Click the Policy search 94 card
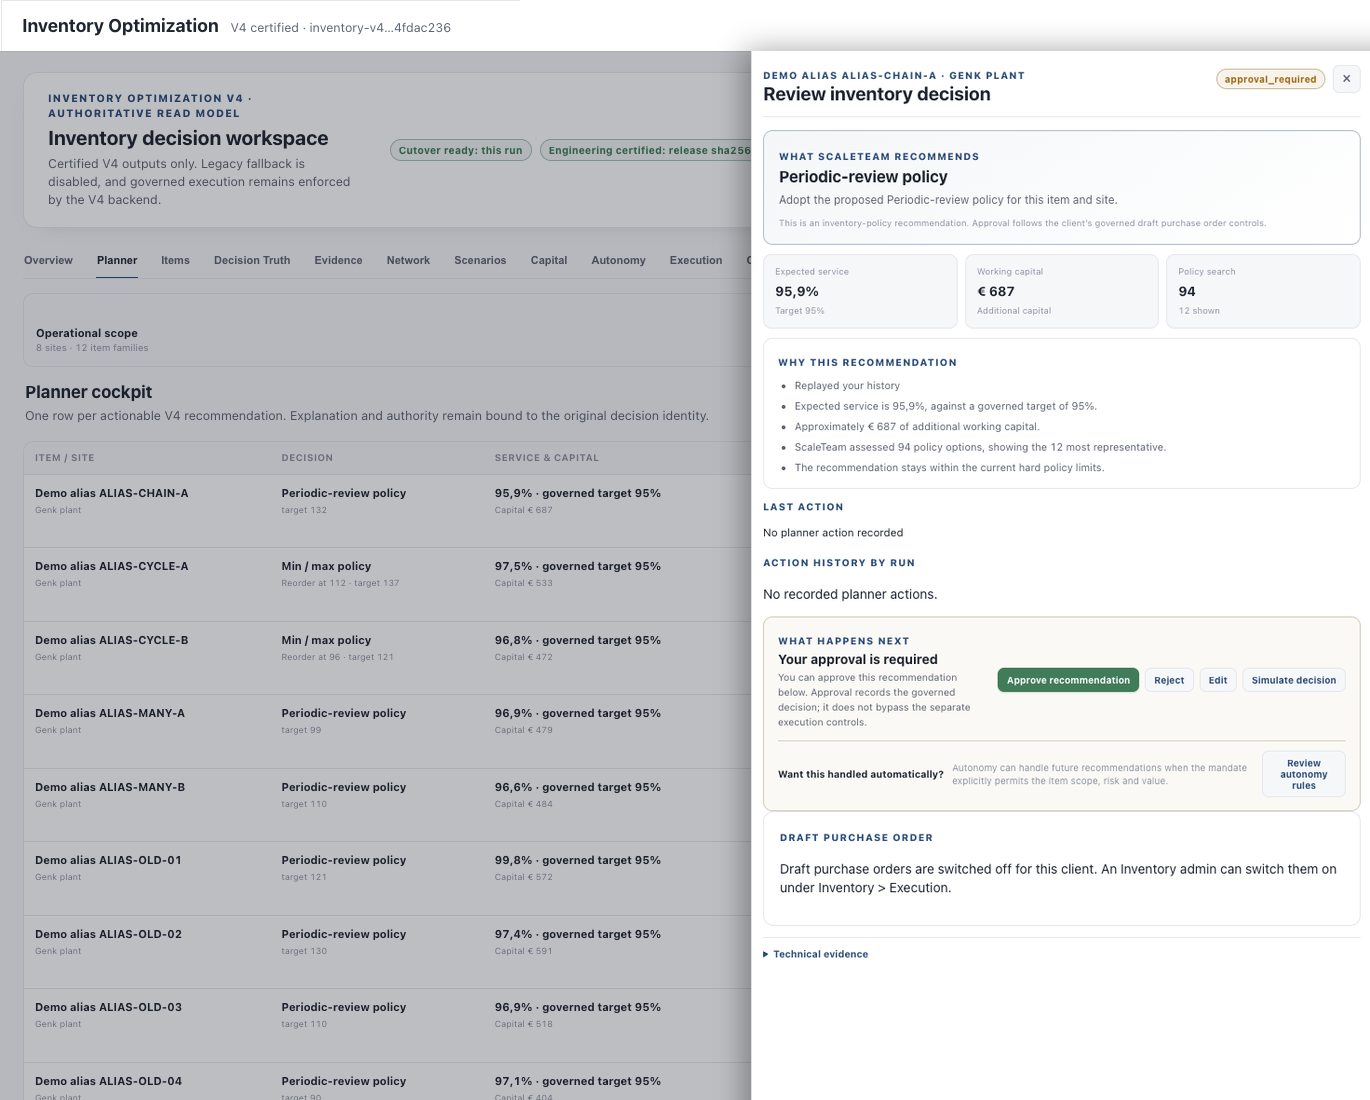 1263,291
